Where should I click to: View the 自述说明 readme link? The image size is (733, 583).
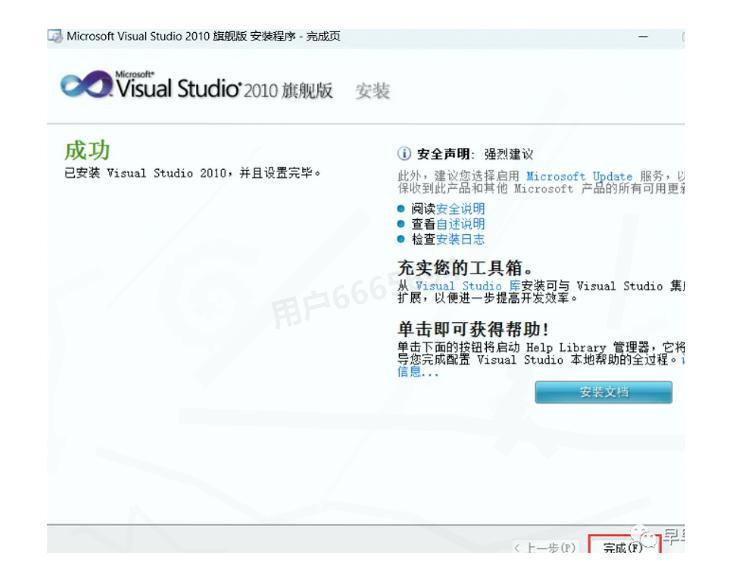[x=460, y=224]
